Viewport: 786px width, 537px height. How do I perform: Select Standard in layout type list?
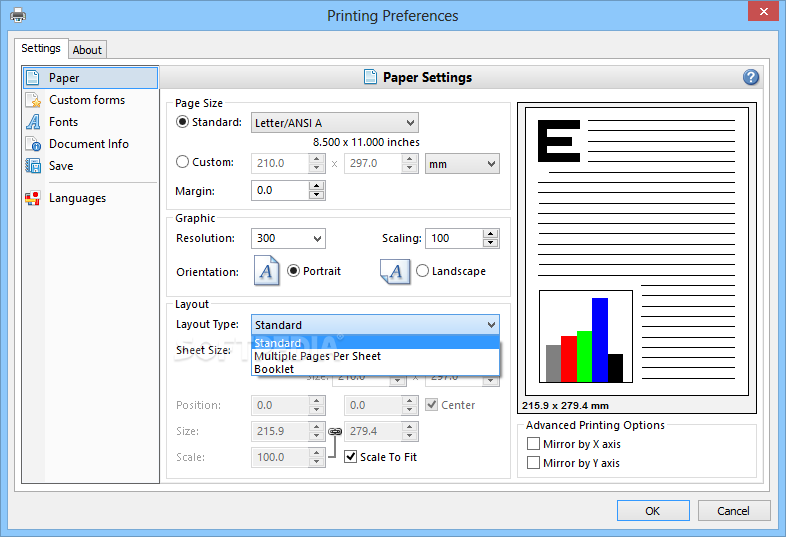[375, 343]
